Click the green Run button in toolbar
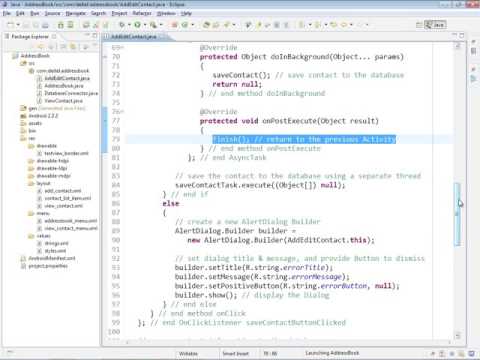480x360 pixels. click(137, 25)
